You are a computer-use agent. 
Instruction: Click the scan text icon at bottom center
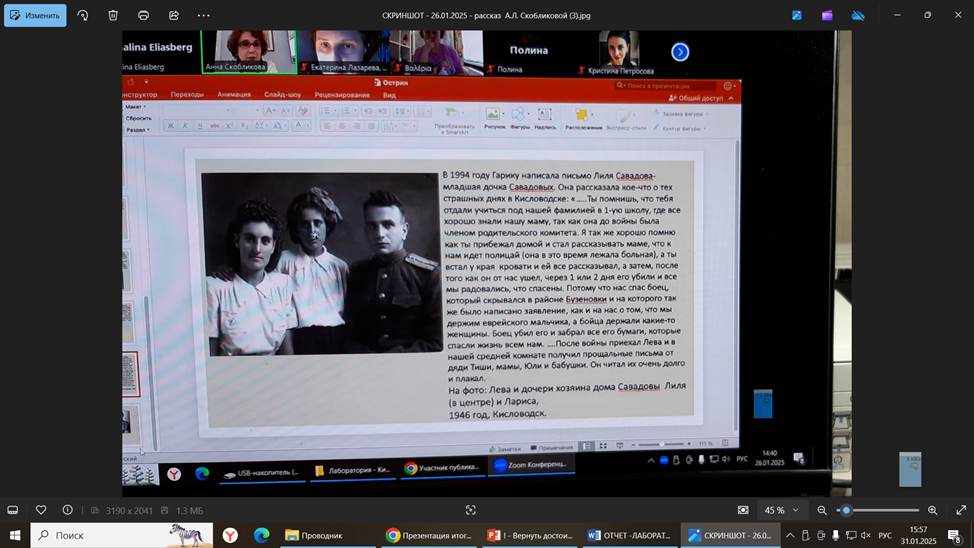coord(471,510)
